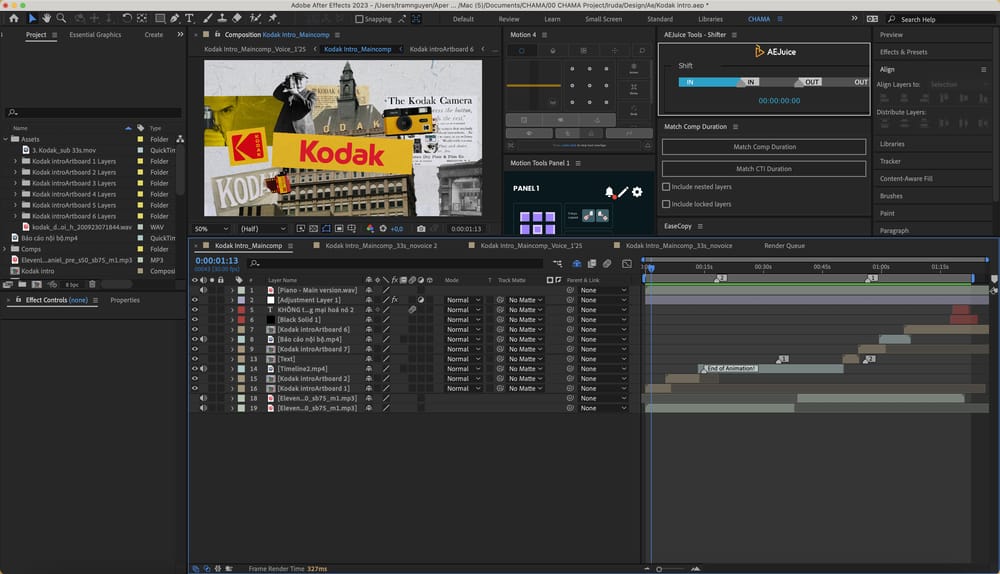The height and width of the screenshot is (574, 1000).
Task: Open the Render Queue tab
Action: (784, 246)
